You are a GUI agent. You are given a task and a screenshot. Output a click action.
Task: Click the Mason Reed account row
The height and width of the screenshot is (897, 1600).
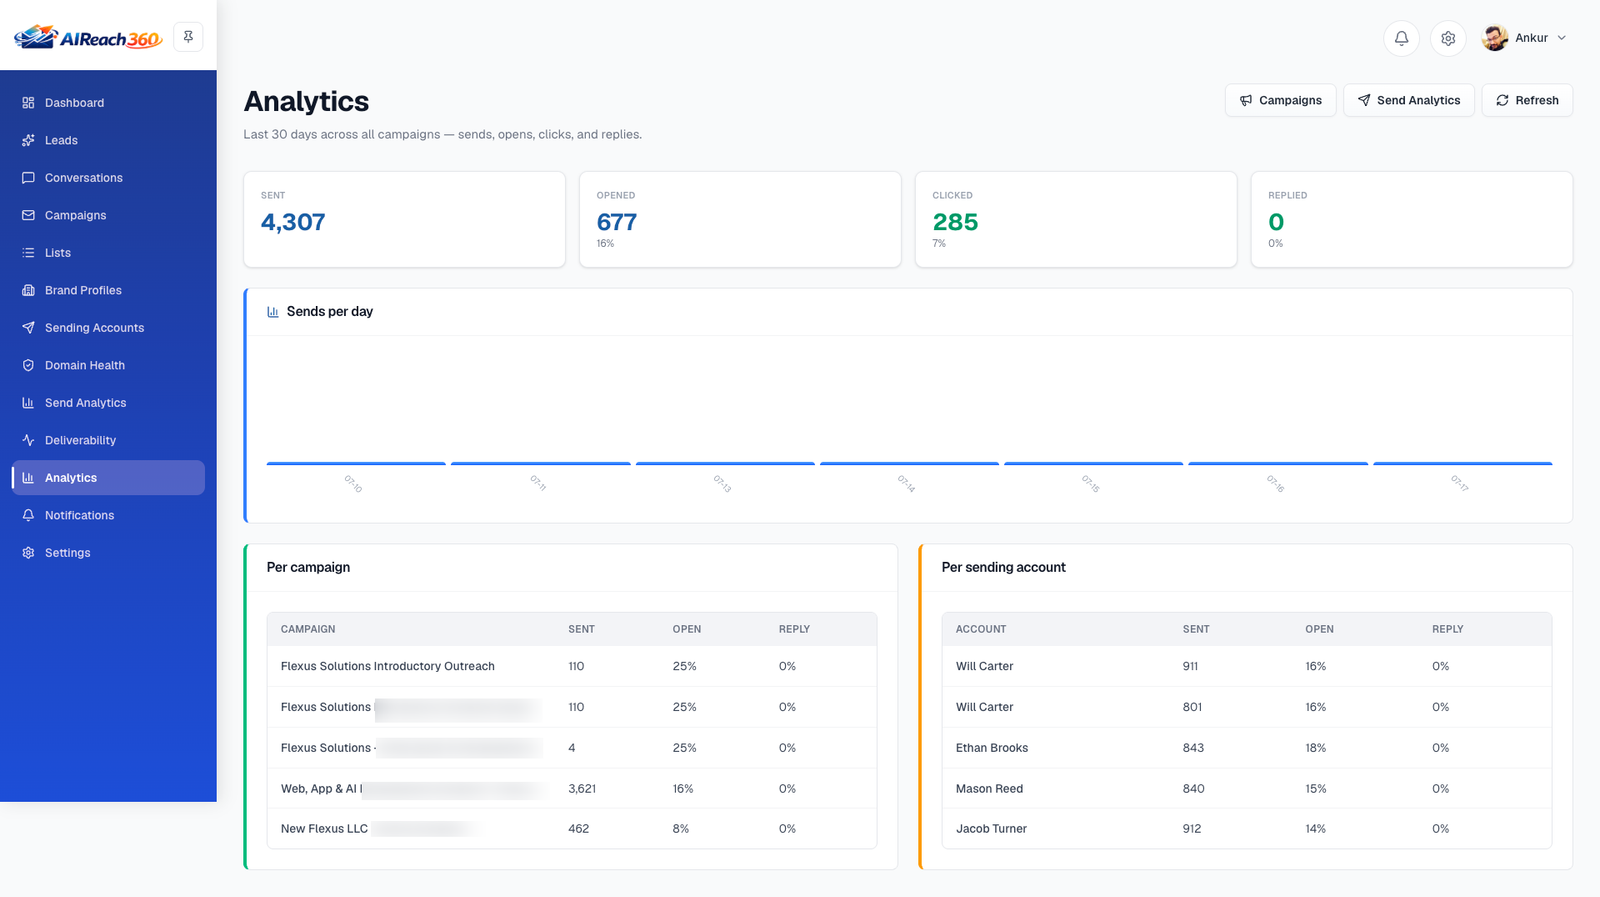tap(1247, 789)
